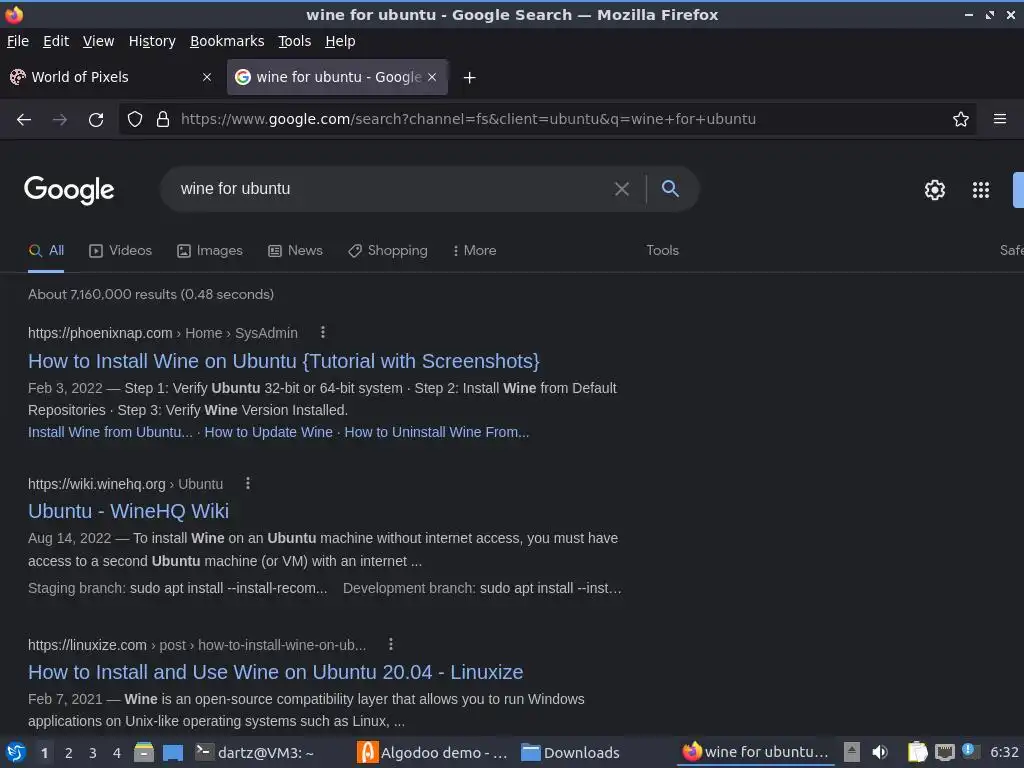Switch to the World of Pixels tab
Image resolution: width=1024 pixels, height=768 pixels.
click(x=110, y=77)
